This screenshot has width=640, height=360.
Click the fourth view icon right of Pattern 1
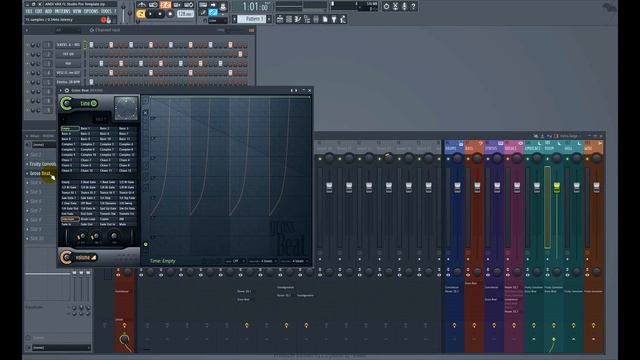307,19
